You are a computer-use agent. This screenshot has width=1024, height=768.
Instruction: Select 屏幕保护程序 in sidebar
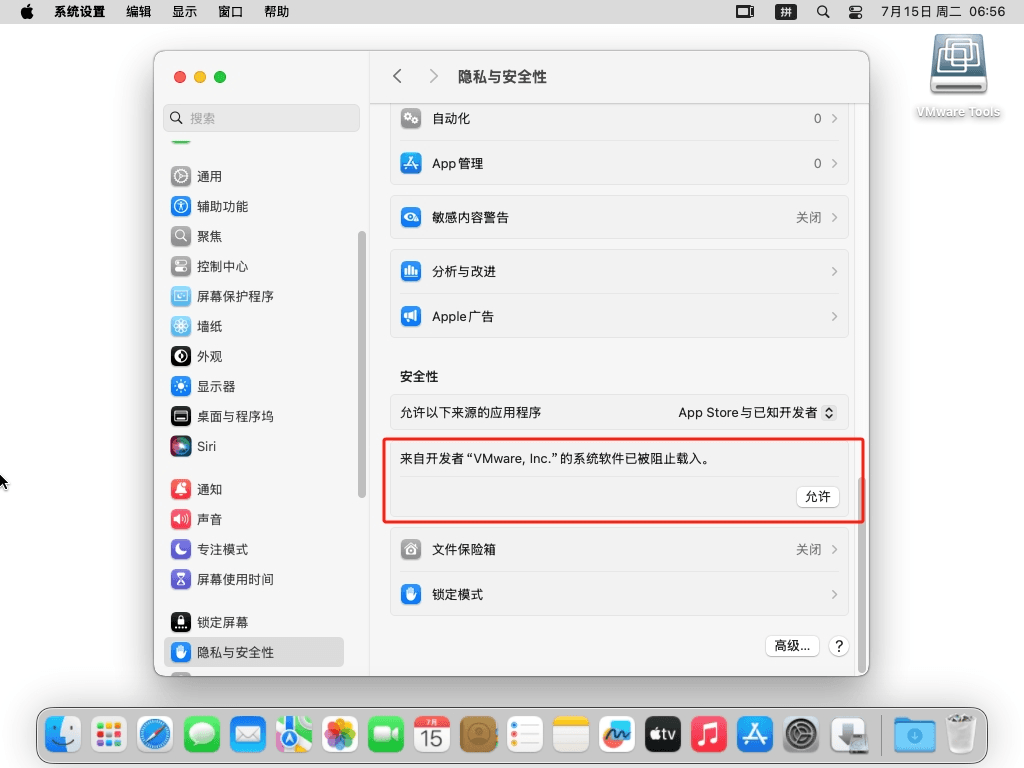(253, 296)
